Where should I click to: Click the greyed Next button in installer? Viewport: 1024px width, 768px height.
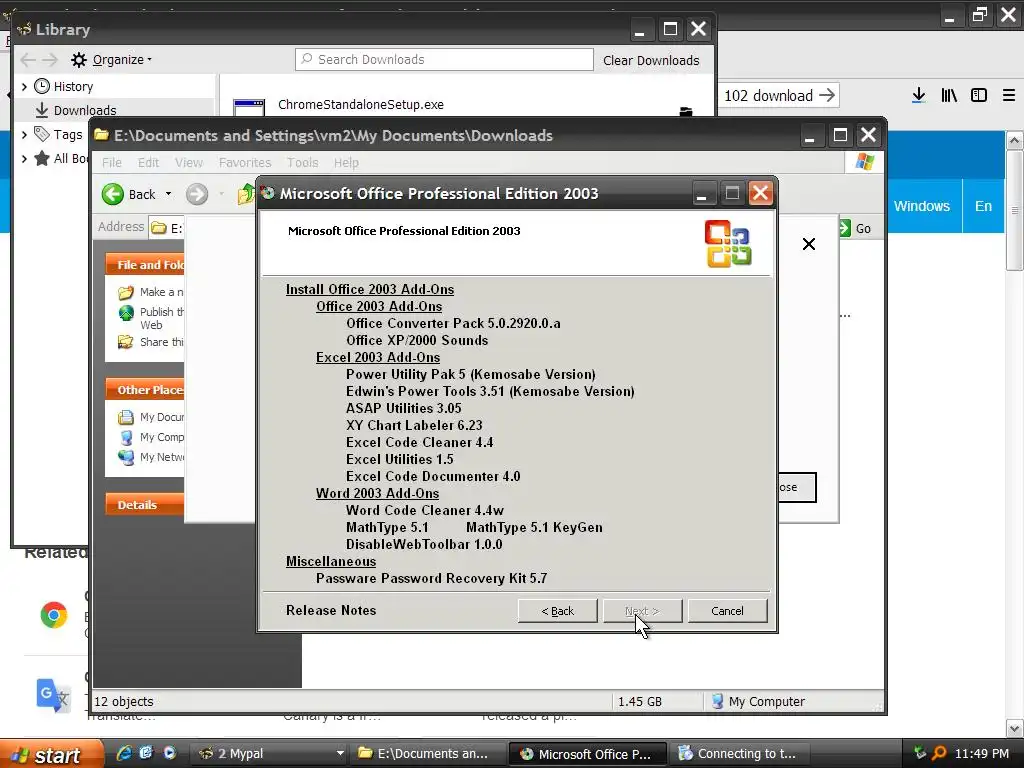click(x=642, y=611)
